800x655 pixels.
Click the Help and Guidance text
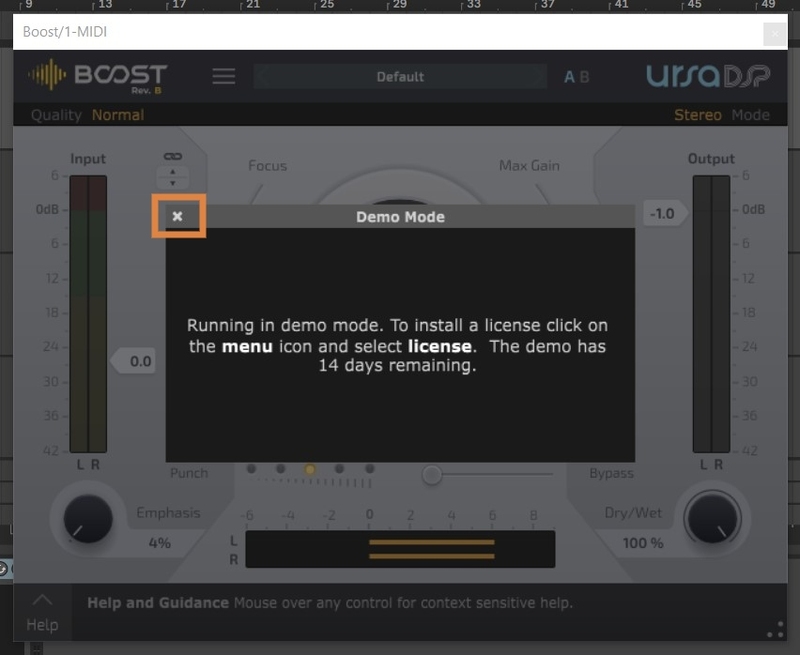[158, 603]
